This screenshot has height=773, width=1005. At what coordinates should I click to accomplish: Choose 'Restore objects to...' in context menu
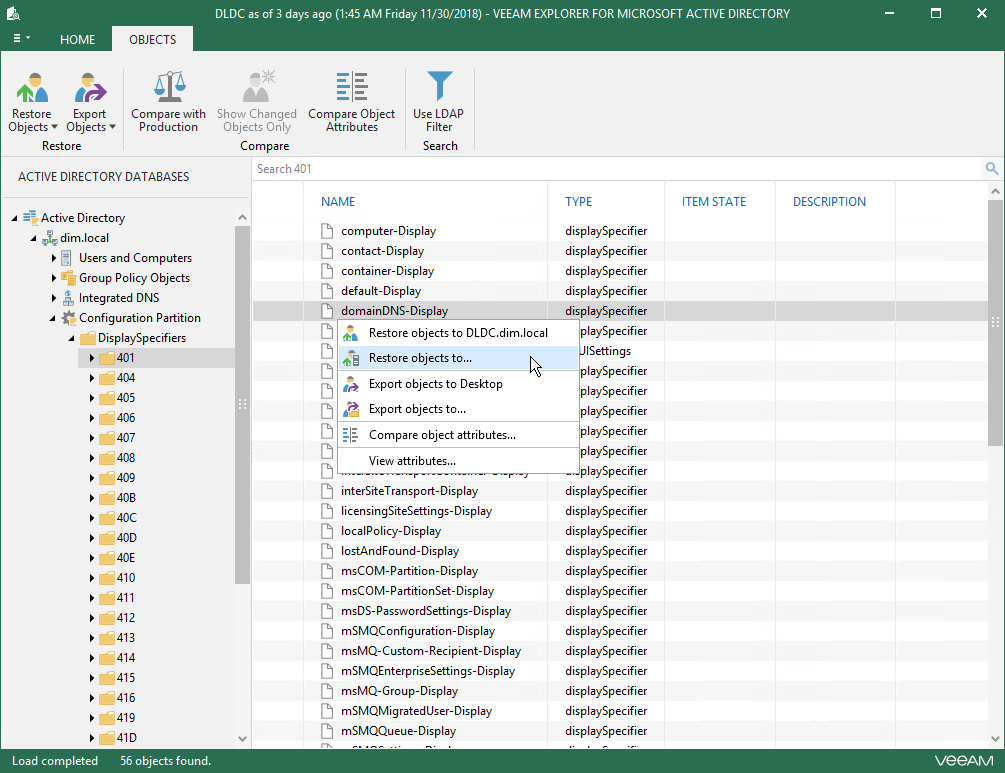point(420,358)
